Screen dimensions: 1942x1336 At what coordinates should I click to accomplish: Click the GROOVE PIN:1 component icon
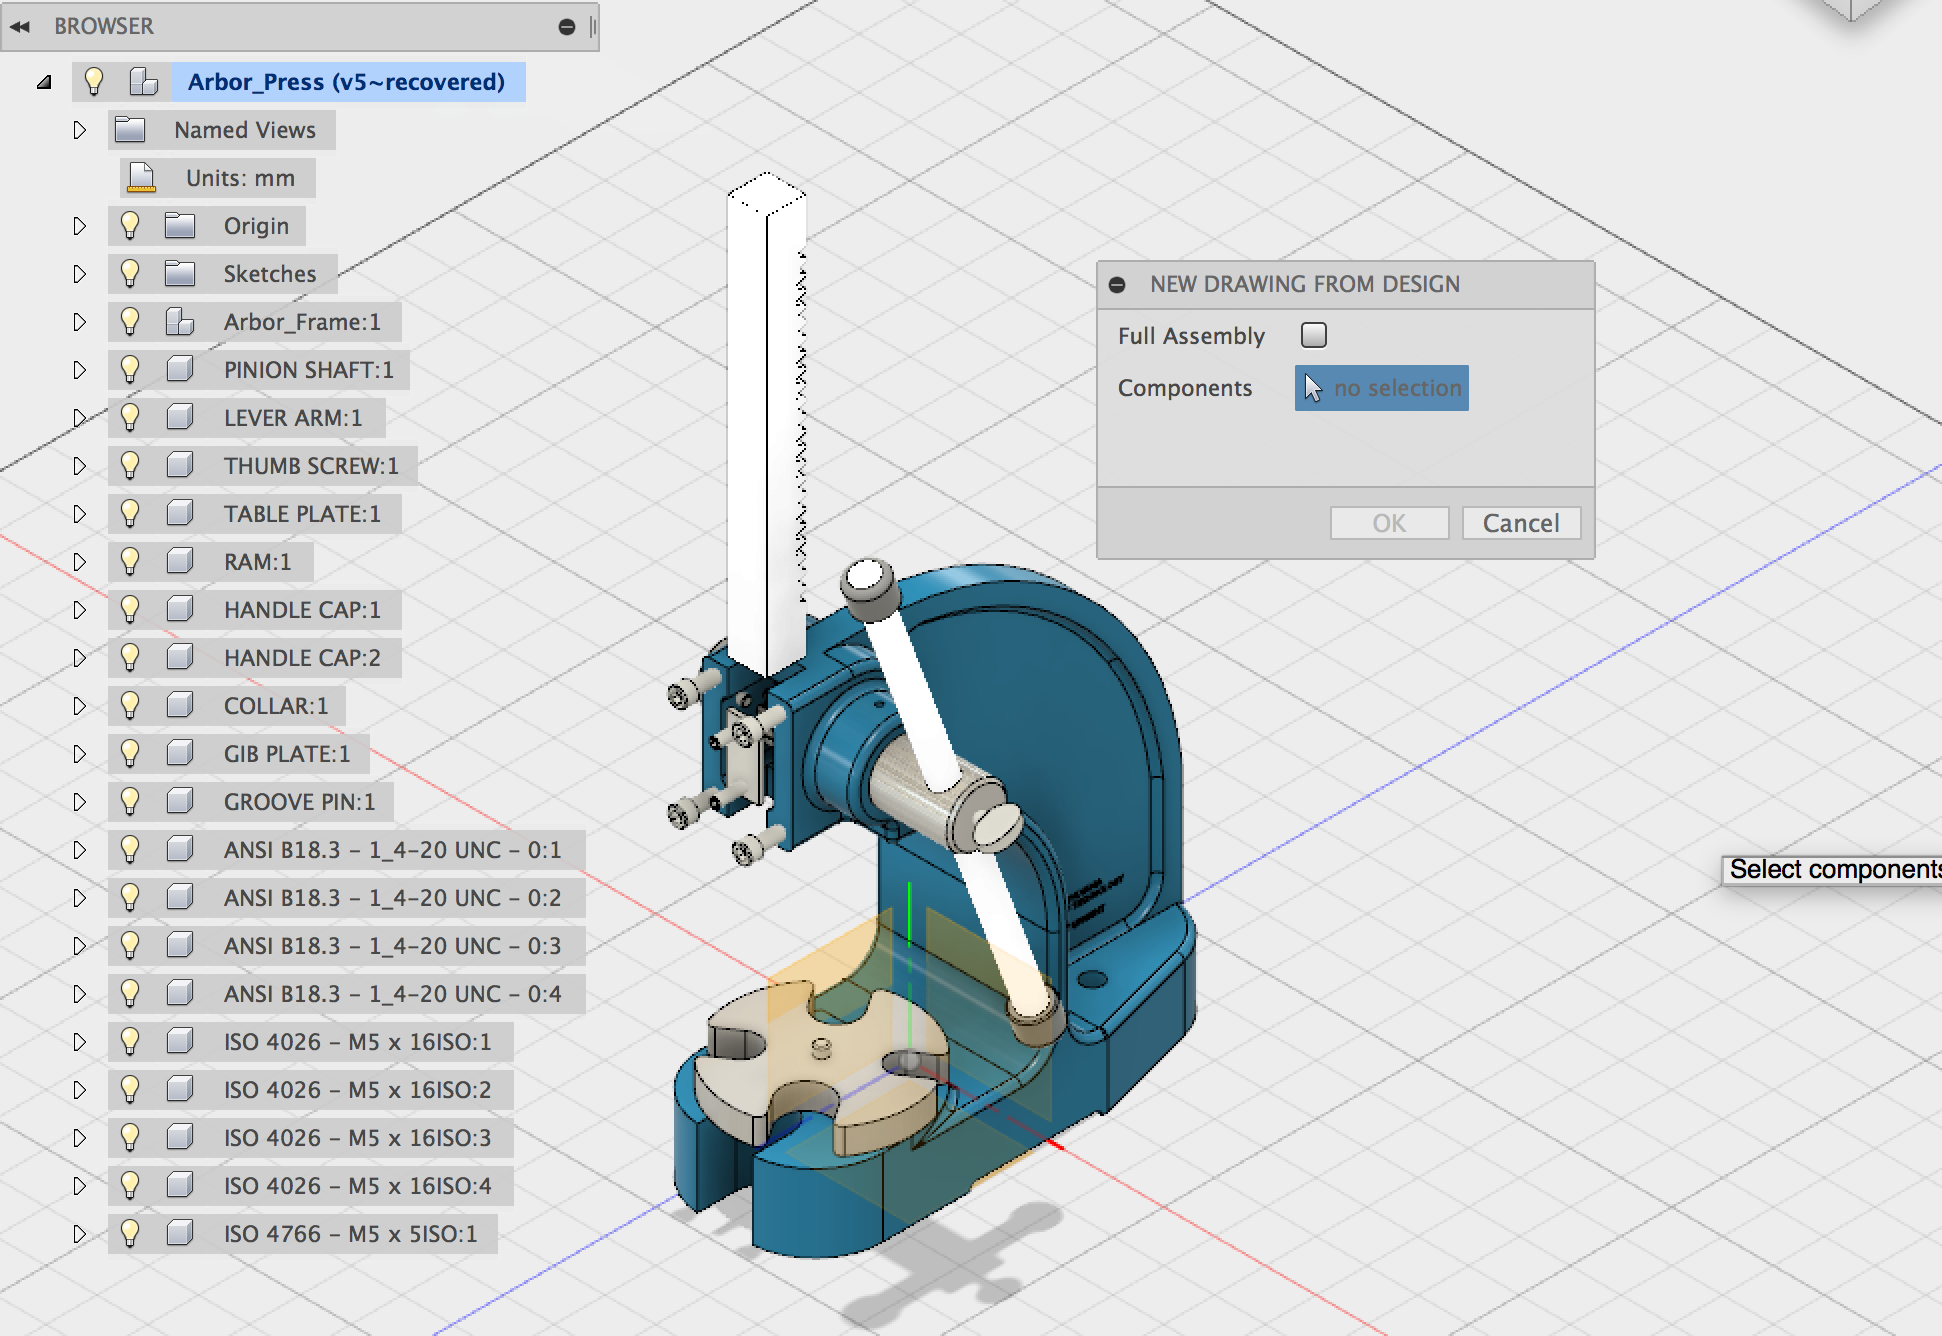tap(180, 801)
